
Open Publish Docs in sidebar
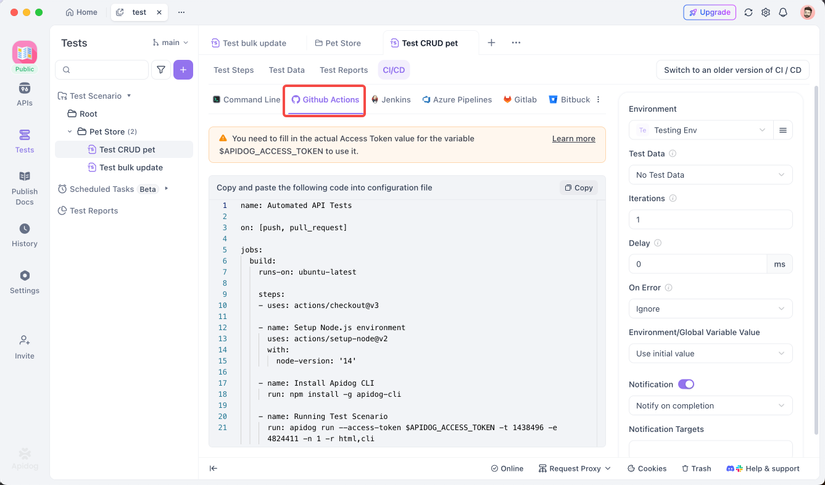(x=24, y=187)
